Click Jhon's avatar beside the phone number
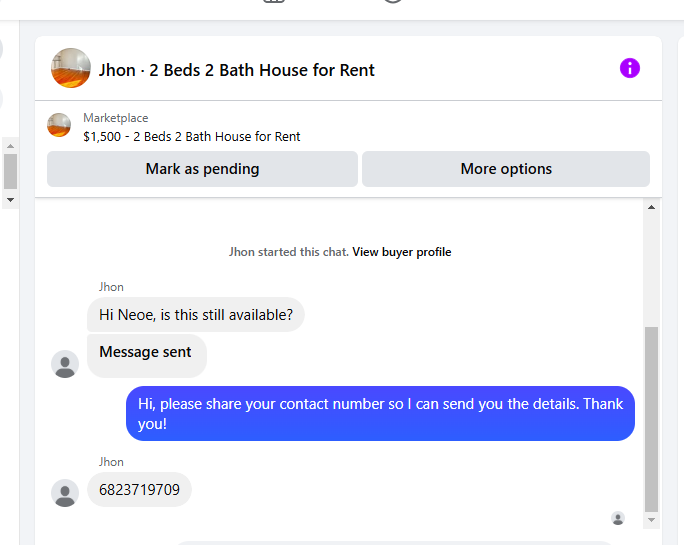Viewport: 684px width, 545px height. click(65, 492)
